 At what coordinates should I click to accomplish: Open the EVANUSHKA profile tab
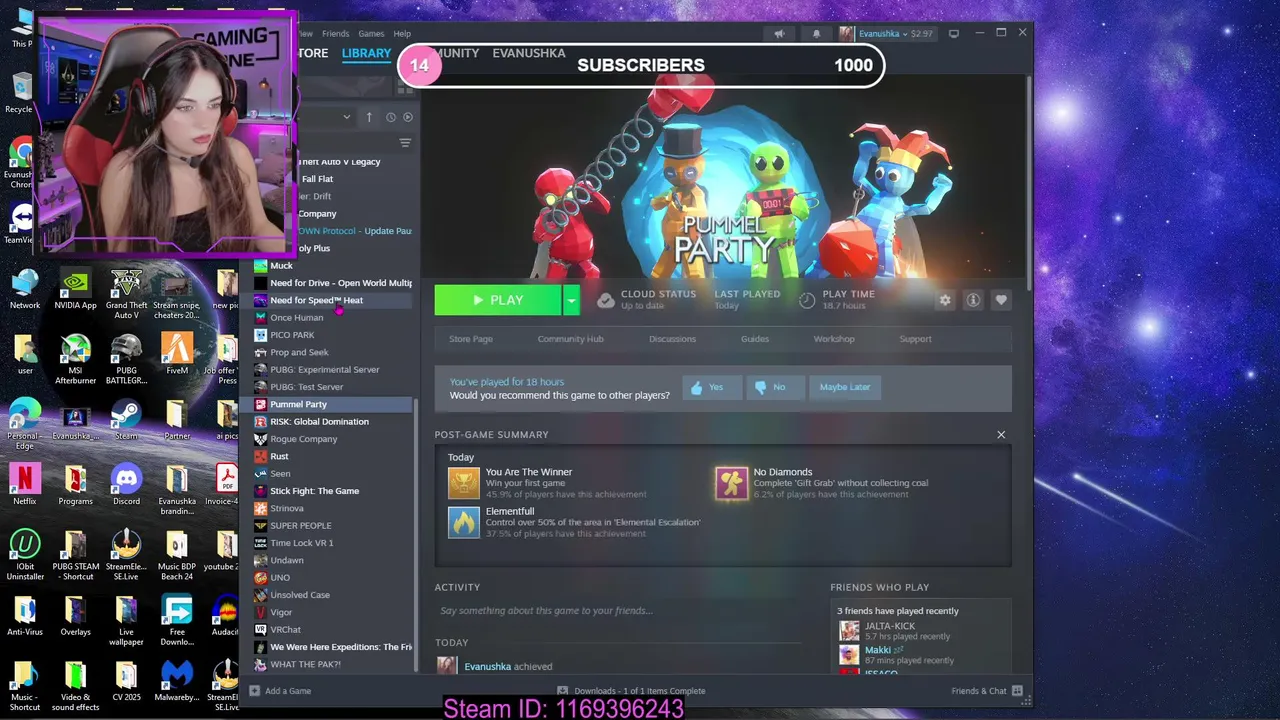pos(528,53)
